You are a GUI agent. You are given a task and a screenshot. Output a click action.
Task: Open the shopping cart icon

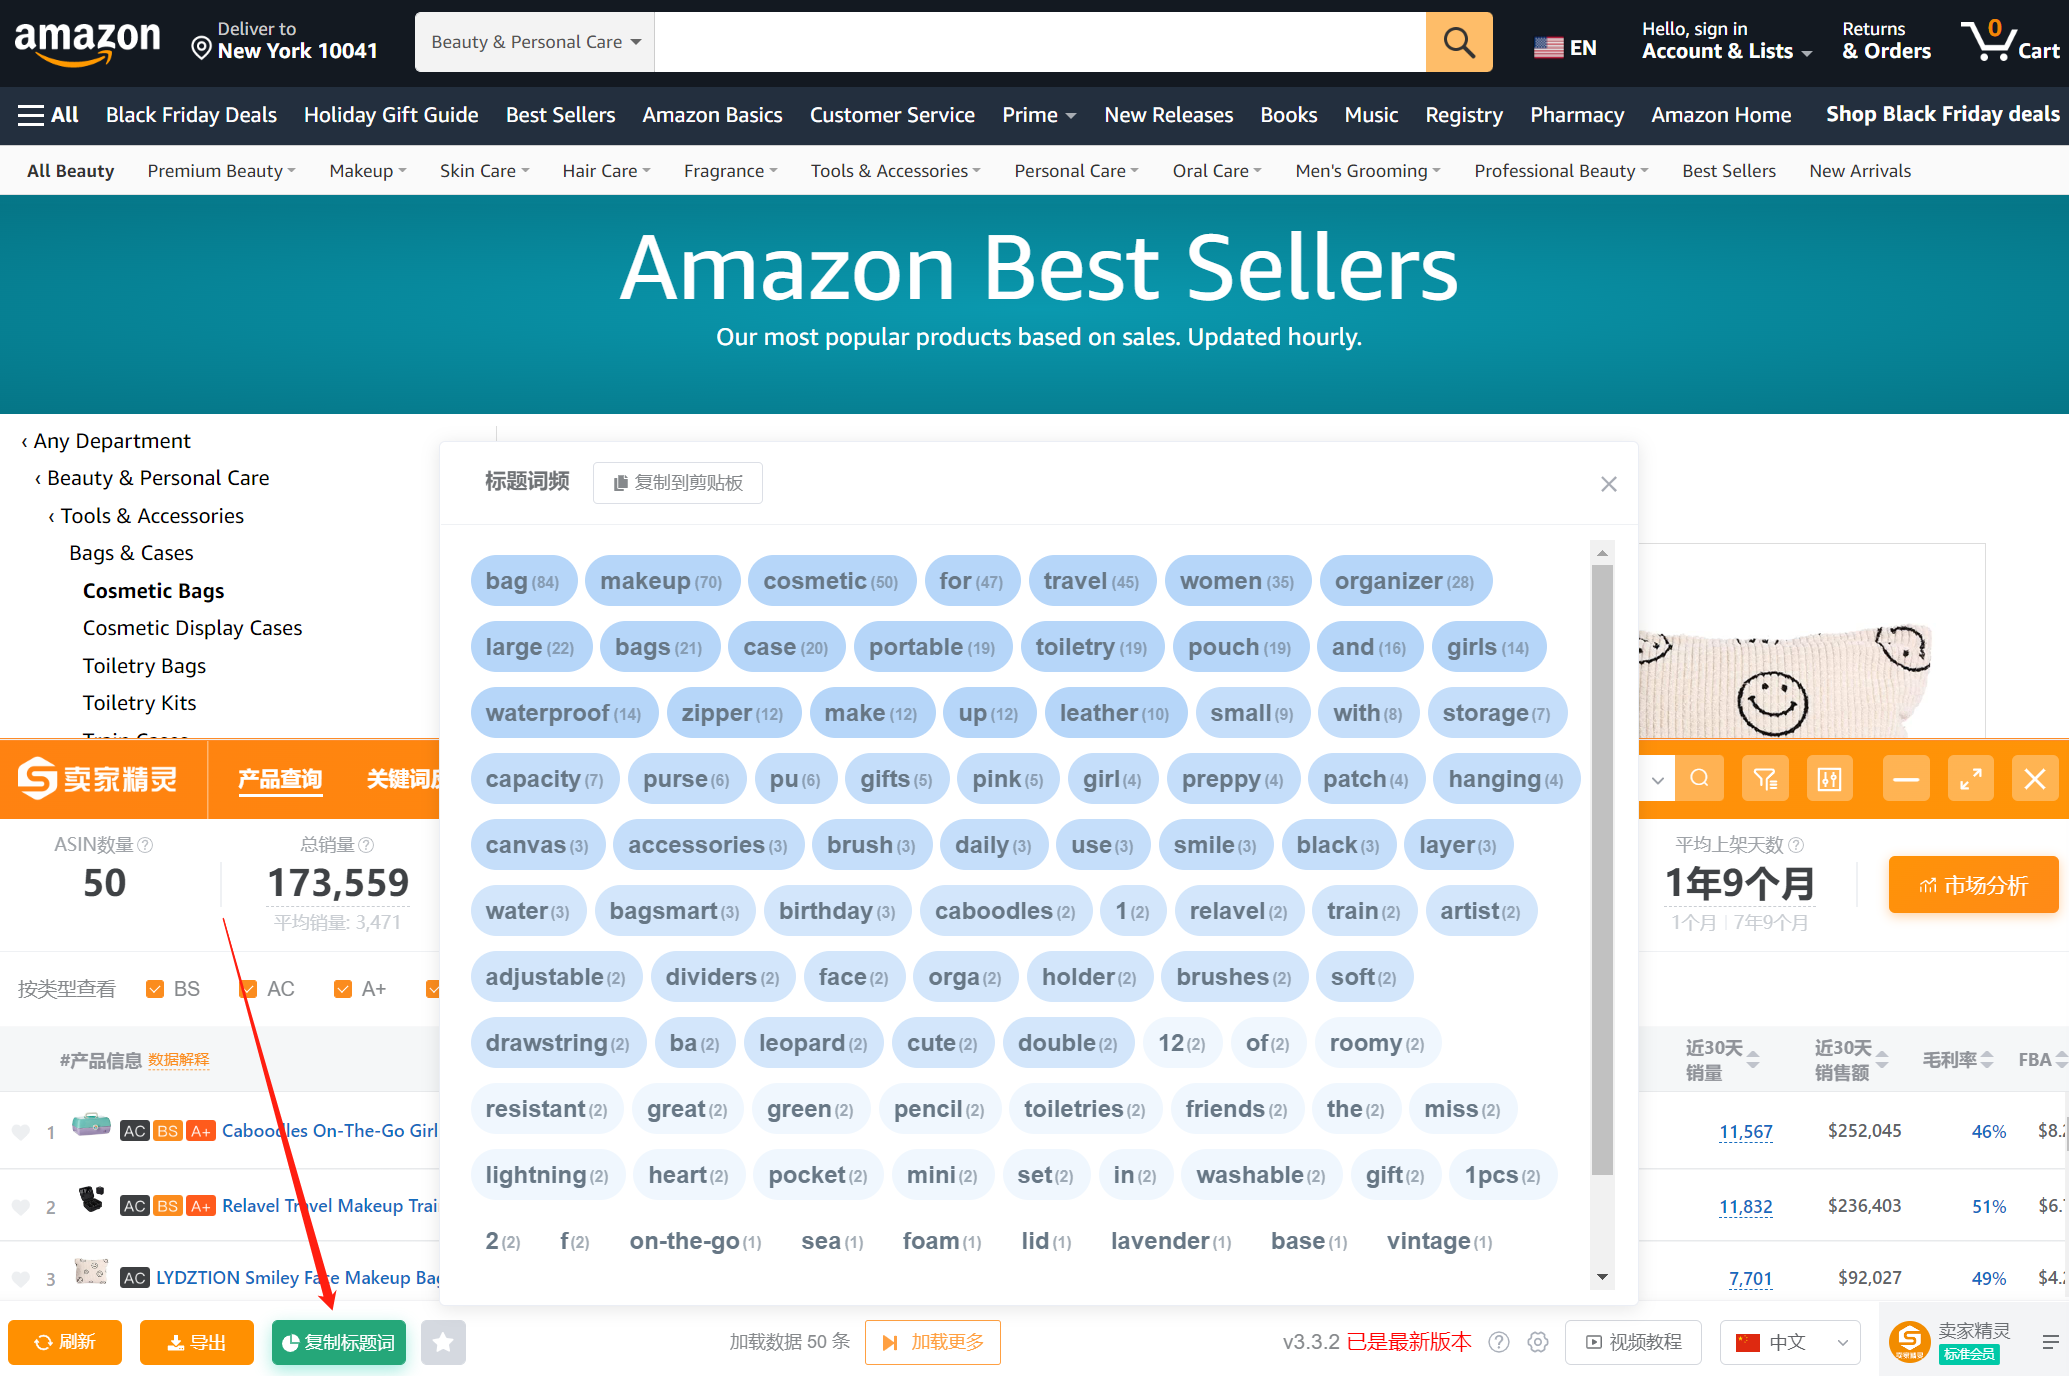click(x=2010, y=41)
